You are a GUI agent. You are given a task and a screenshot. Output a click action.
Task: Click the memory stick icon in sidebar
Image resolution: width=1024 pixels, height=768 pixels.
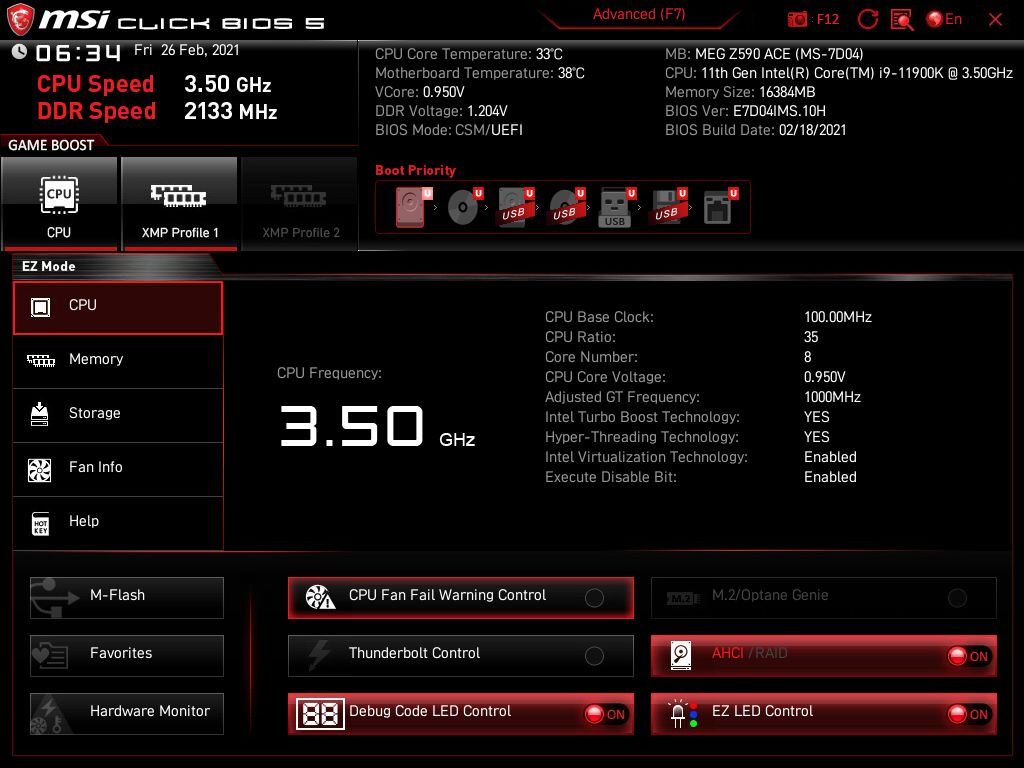coord(40,360)
